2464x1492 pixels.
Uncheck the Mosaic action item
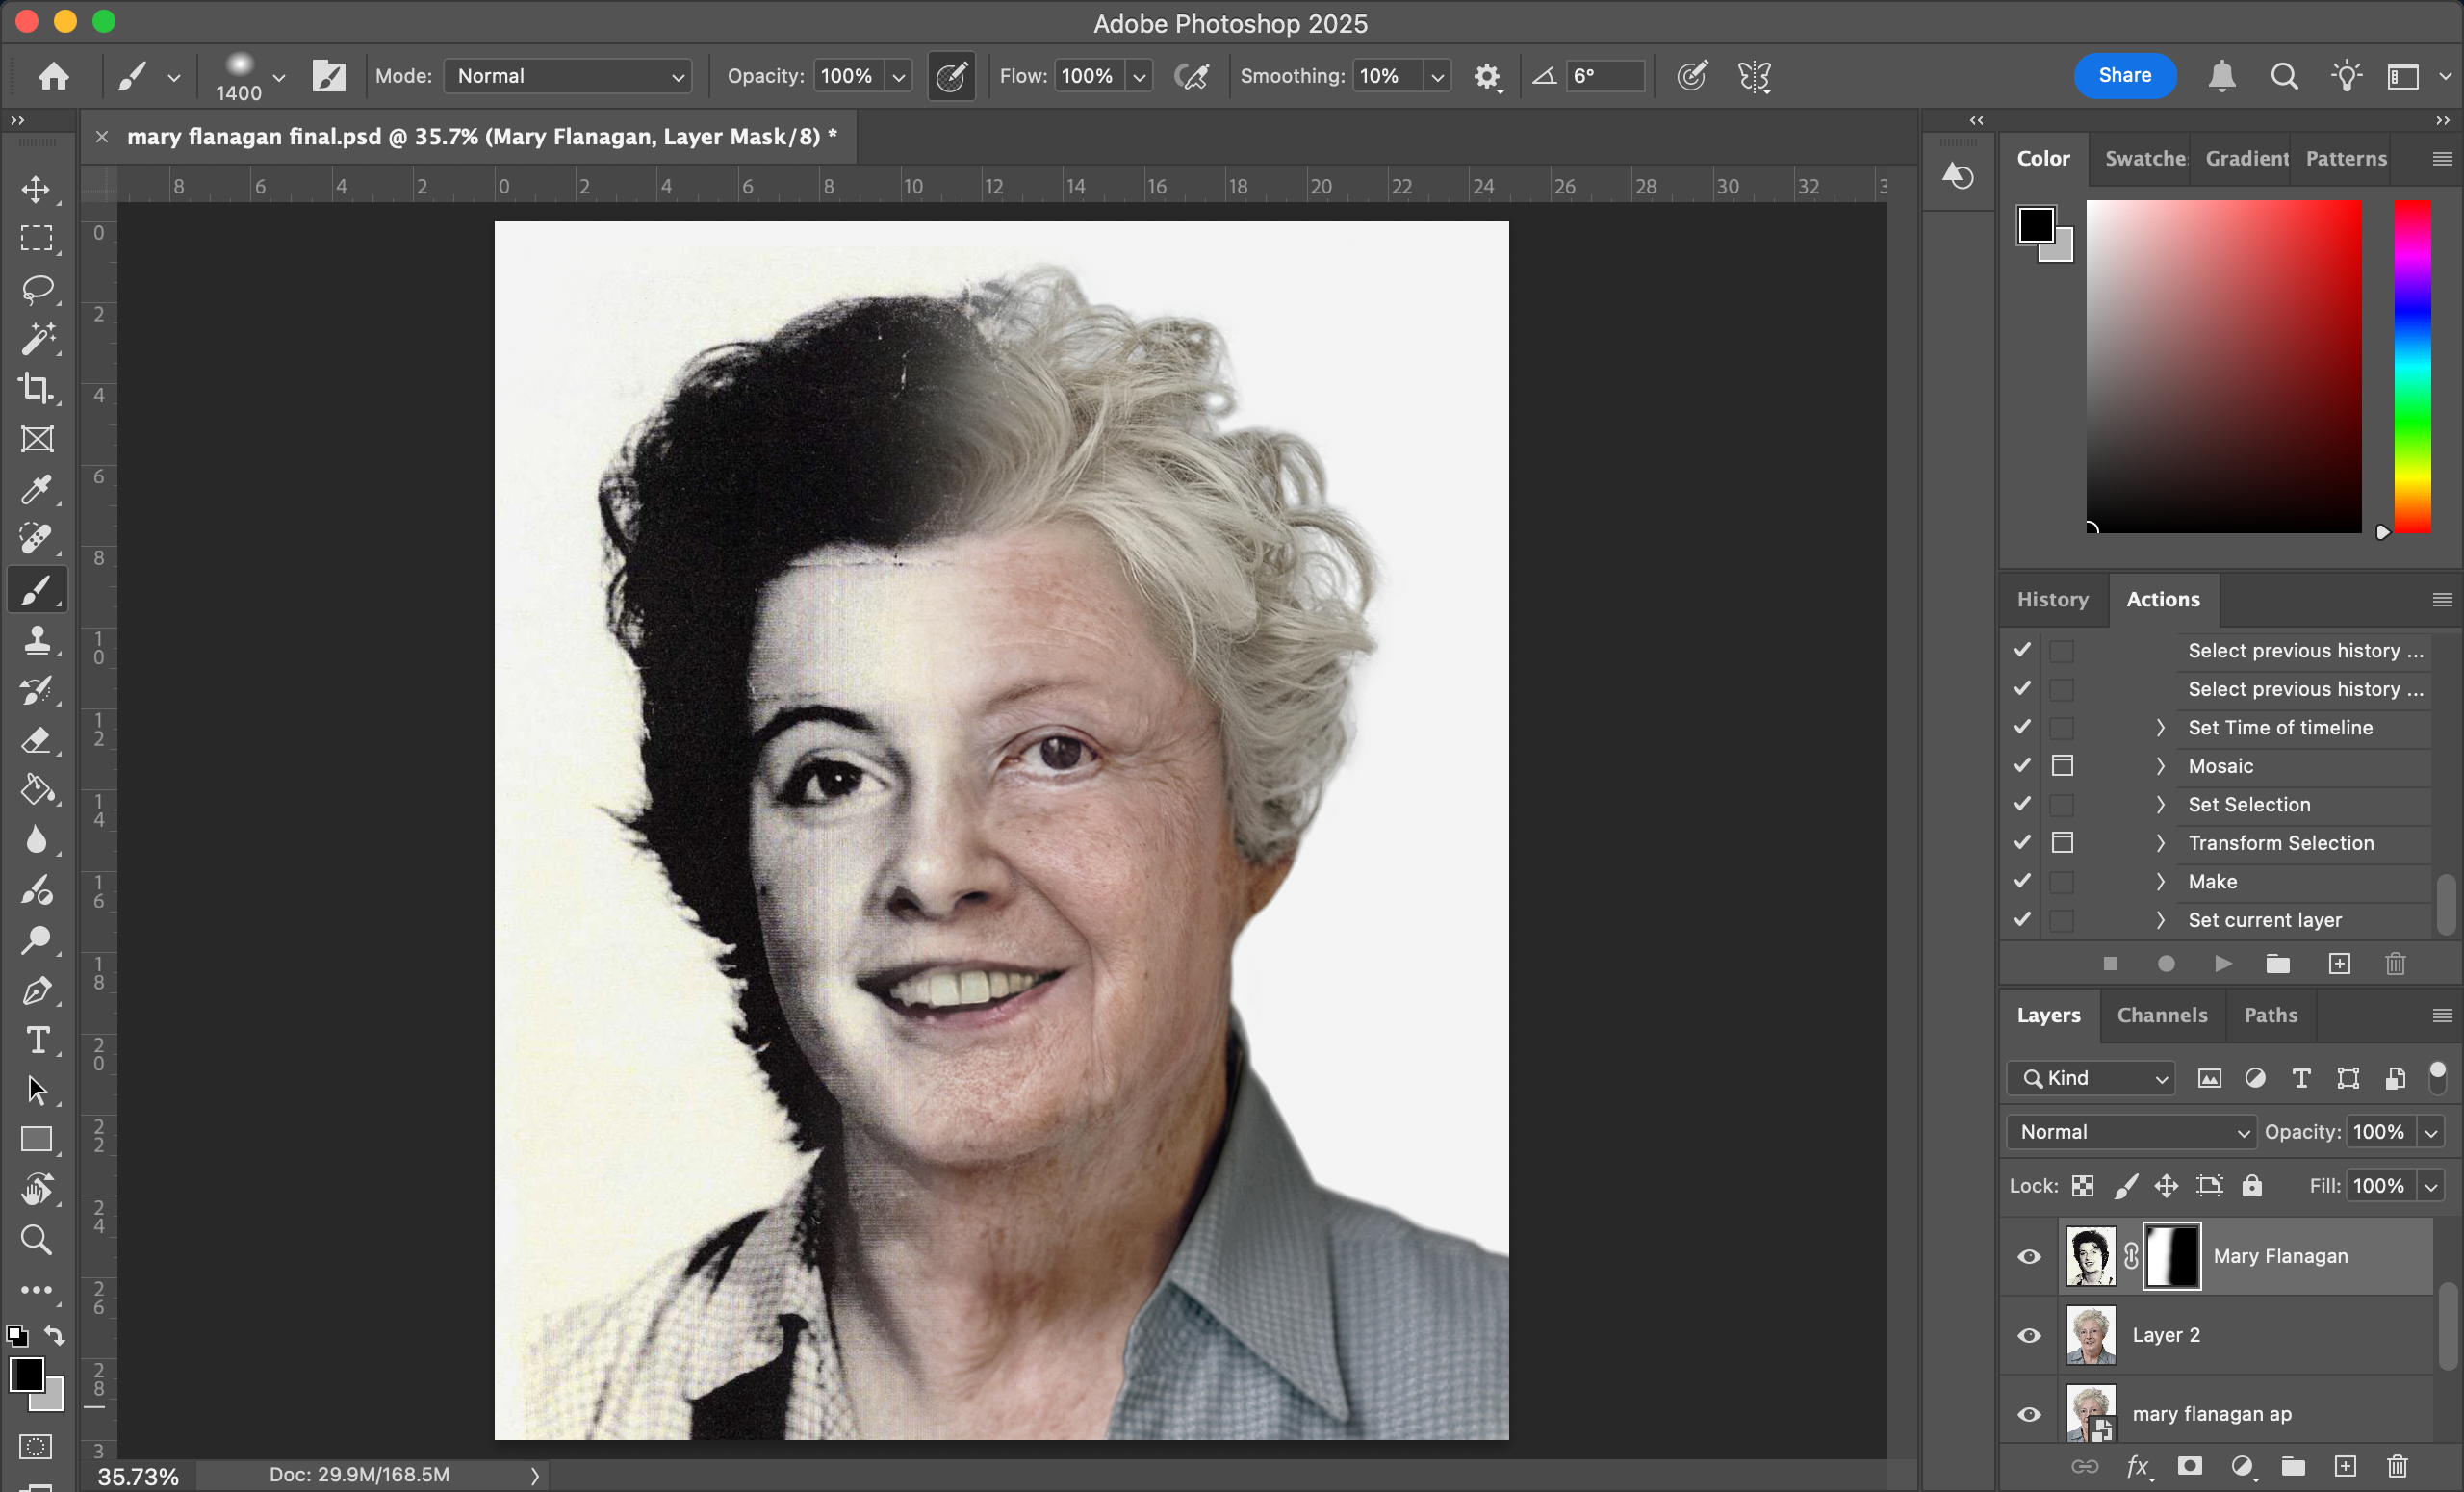(x=2021, y=765)
